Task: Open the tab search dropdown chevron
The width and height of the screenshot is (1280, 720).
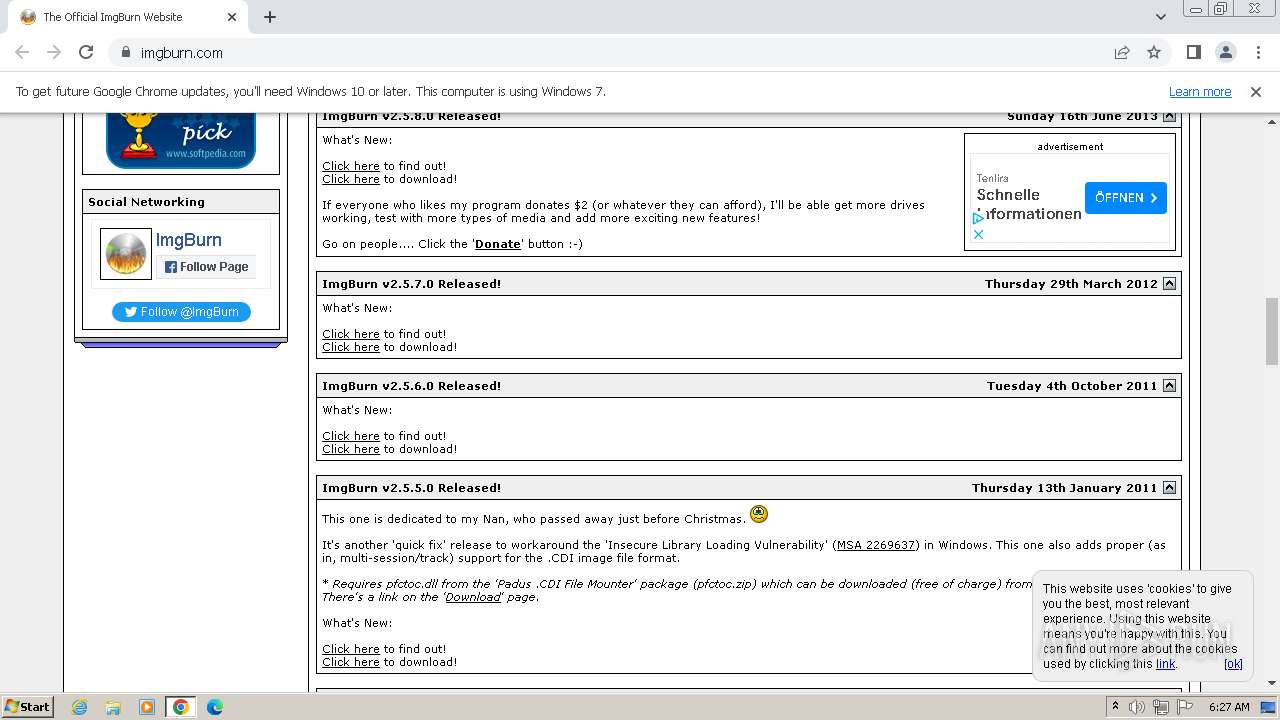Action: (1160, 17)
